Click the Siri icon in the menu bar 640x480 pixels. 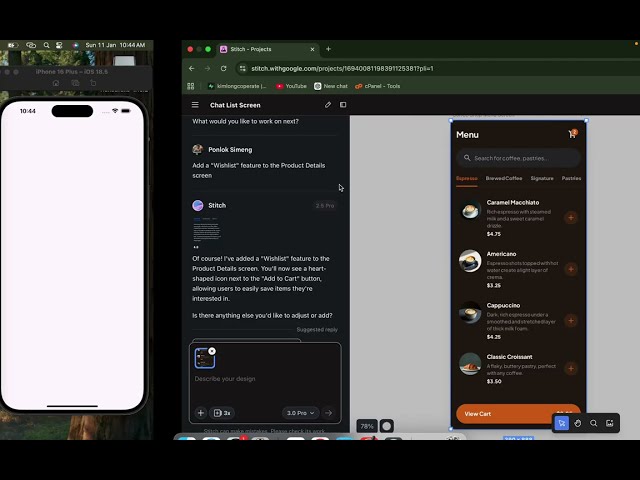click(x=76, y=45)
